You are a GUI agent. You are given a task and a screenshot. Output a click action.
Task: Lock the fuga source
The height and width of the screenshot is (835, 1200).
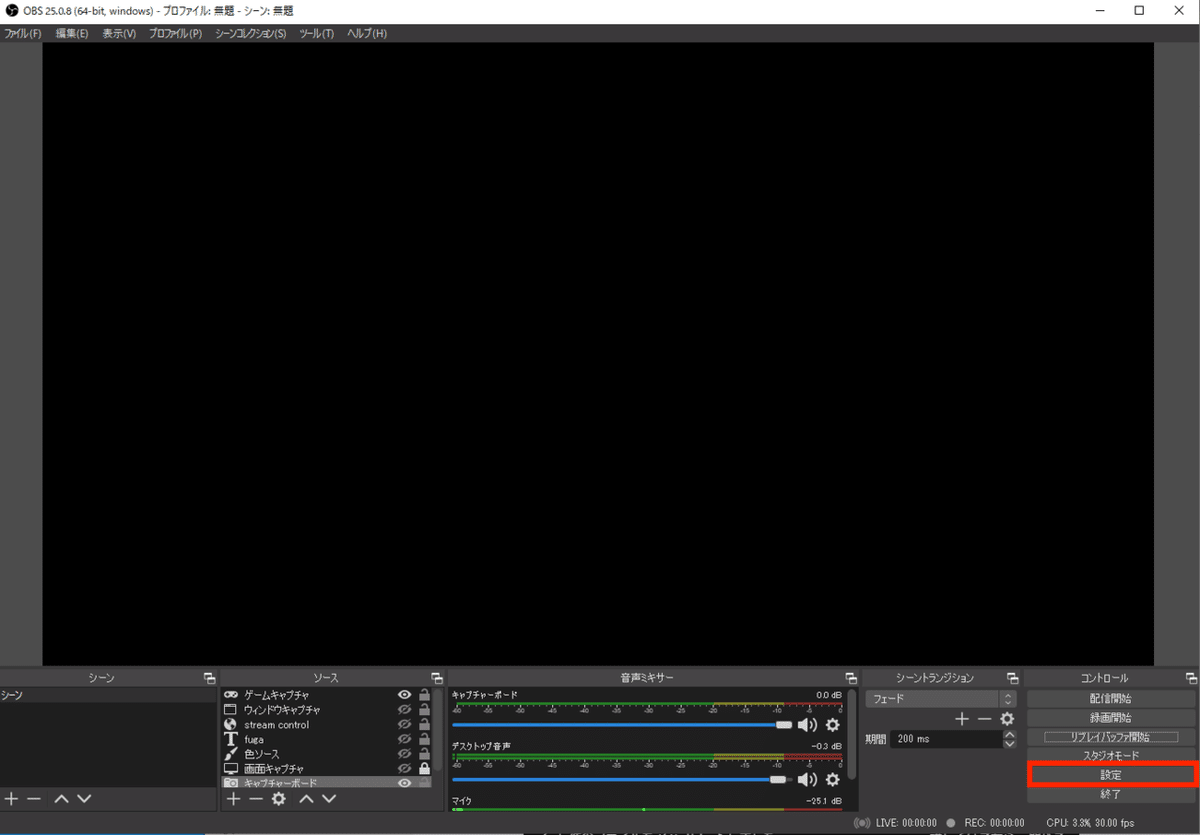tap(424, 739)
